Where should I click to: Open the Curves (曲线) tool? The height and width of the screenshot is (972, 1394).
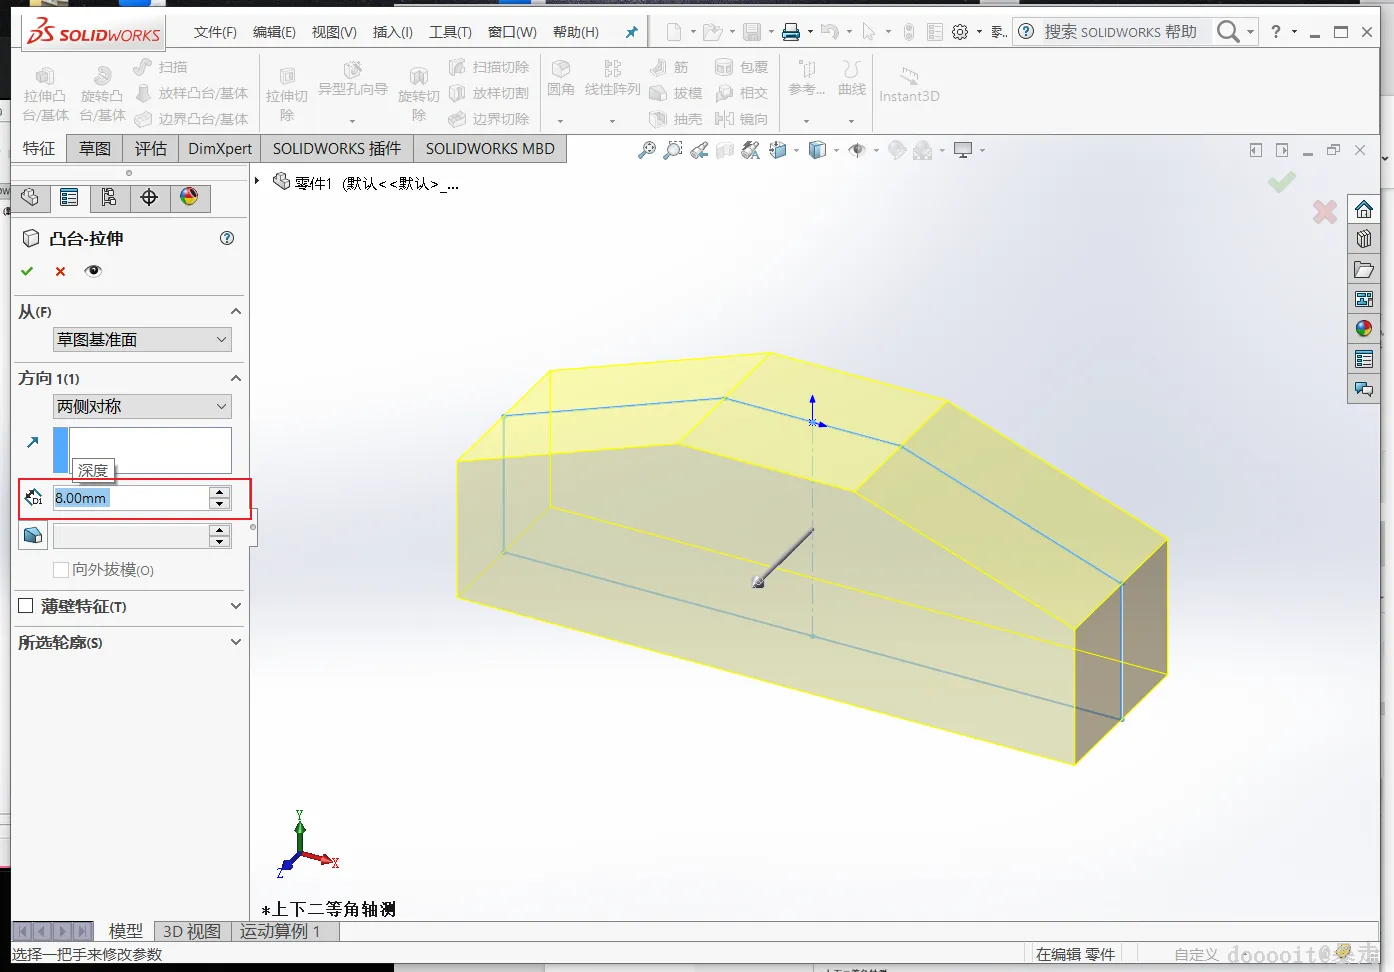click(x=852, y=78)
